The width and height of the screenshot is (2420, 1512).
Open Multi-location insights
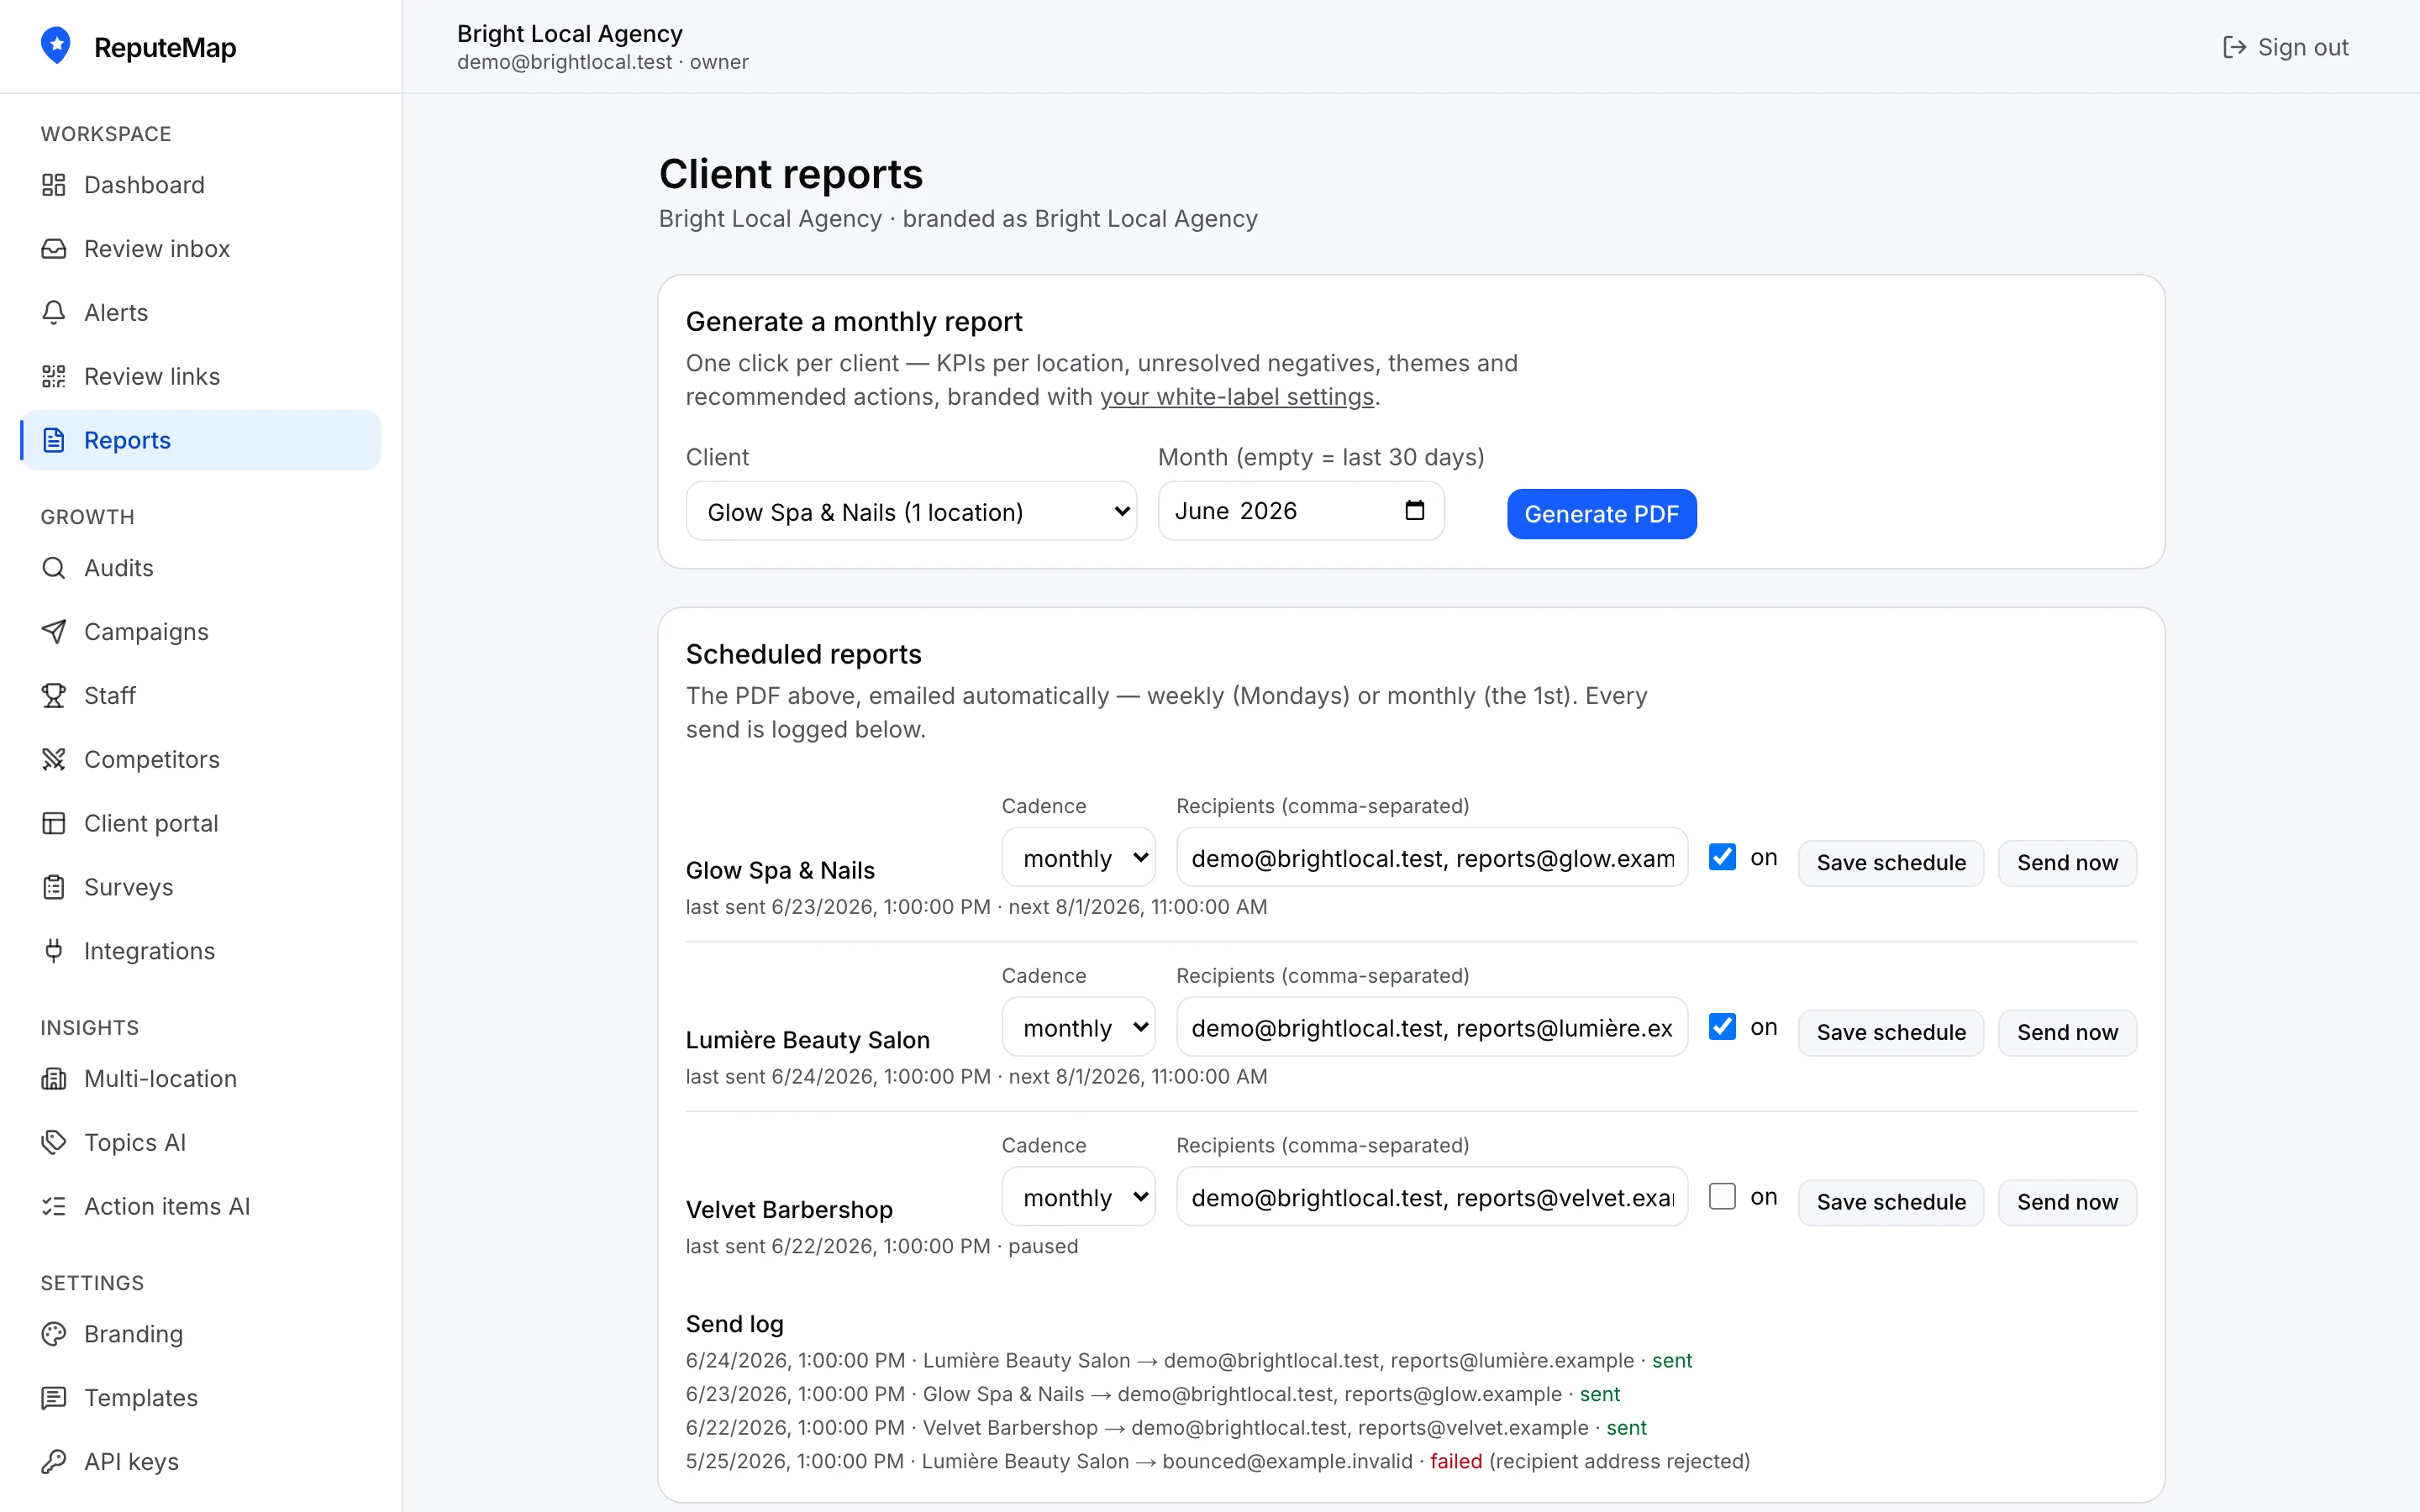200,1079
